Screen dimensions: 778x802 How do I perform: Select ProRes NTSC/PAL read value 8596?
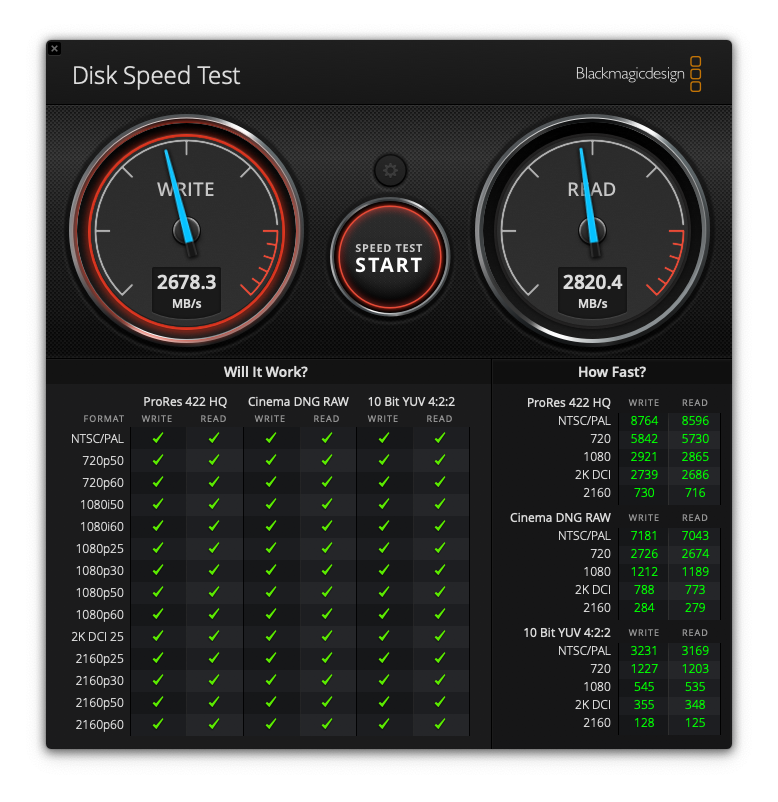point(695,421)
